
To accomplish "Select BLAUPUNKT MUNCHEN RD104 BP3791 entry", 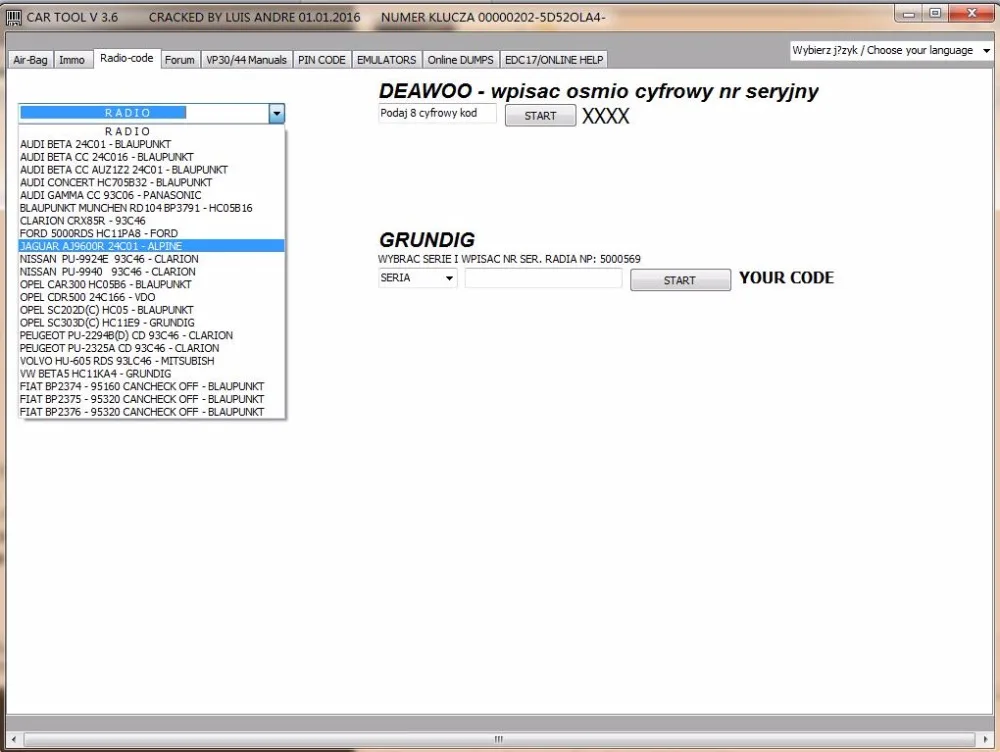I will point(152,208).
